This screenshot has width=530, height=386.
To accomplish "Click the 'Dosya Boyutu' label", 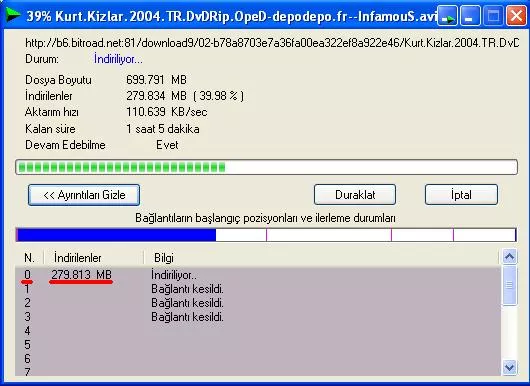I will [x=58, y=80].
